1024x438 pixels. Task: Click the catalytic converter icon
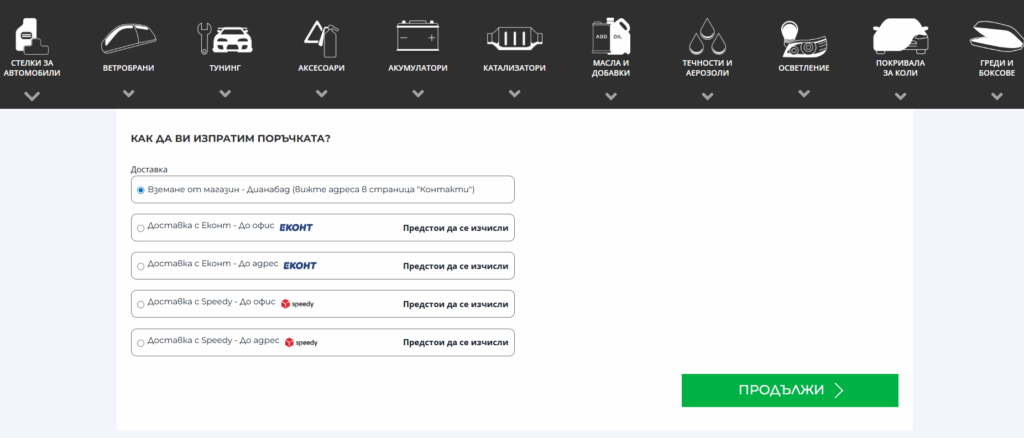[x=514, y=37]
